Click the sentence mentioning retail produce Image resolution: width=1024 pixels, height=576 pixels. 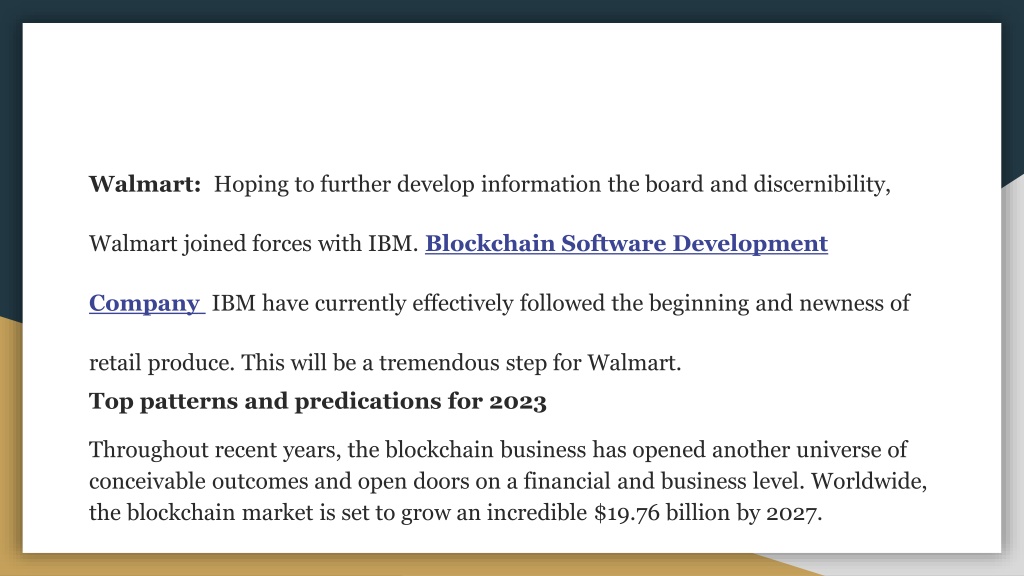[x=385, y=362]
